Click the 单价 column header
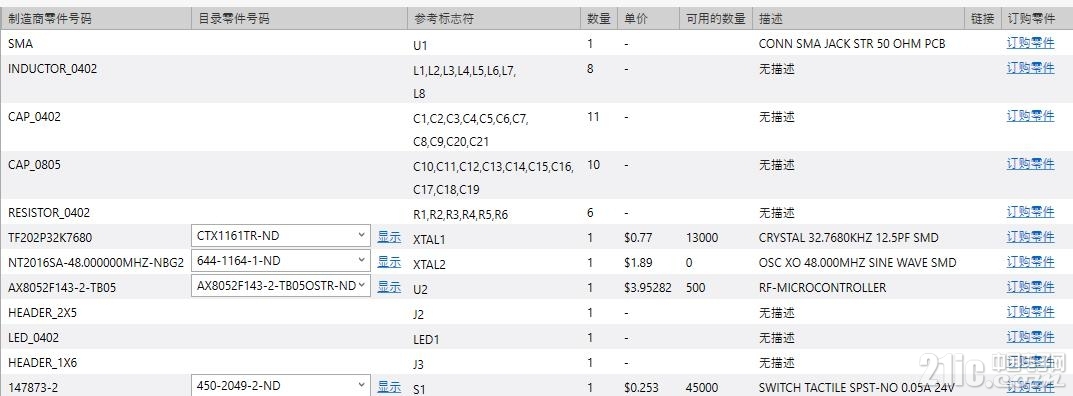This screenshot has height=396, width=1073. 636,18
